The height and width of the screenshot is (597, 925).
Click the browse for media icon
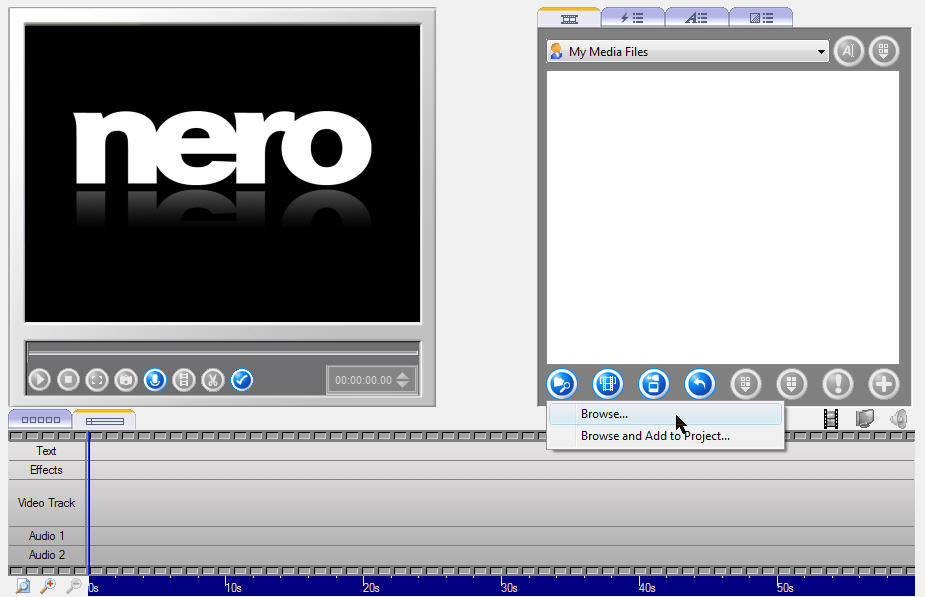(562, 384)
